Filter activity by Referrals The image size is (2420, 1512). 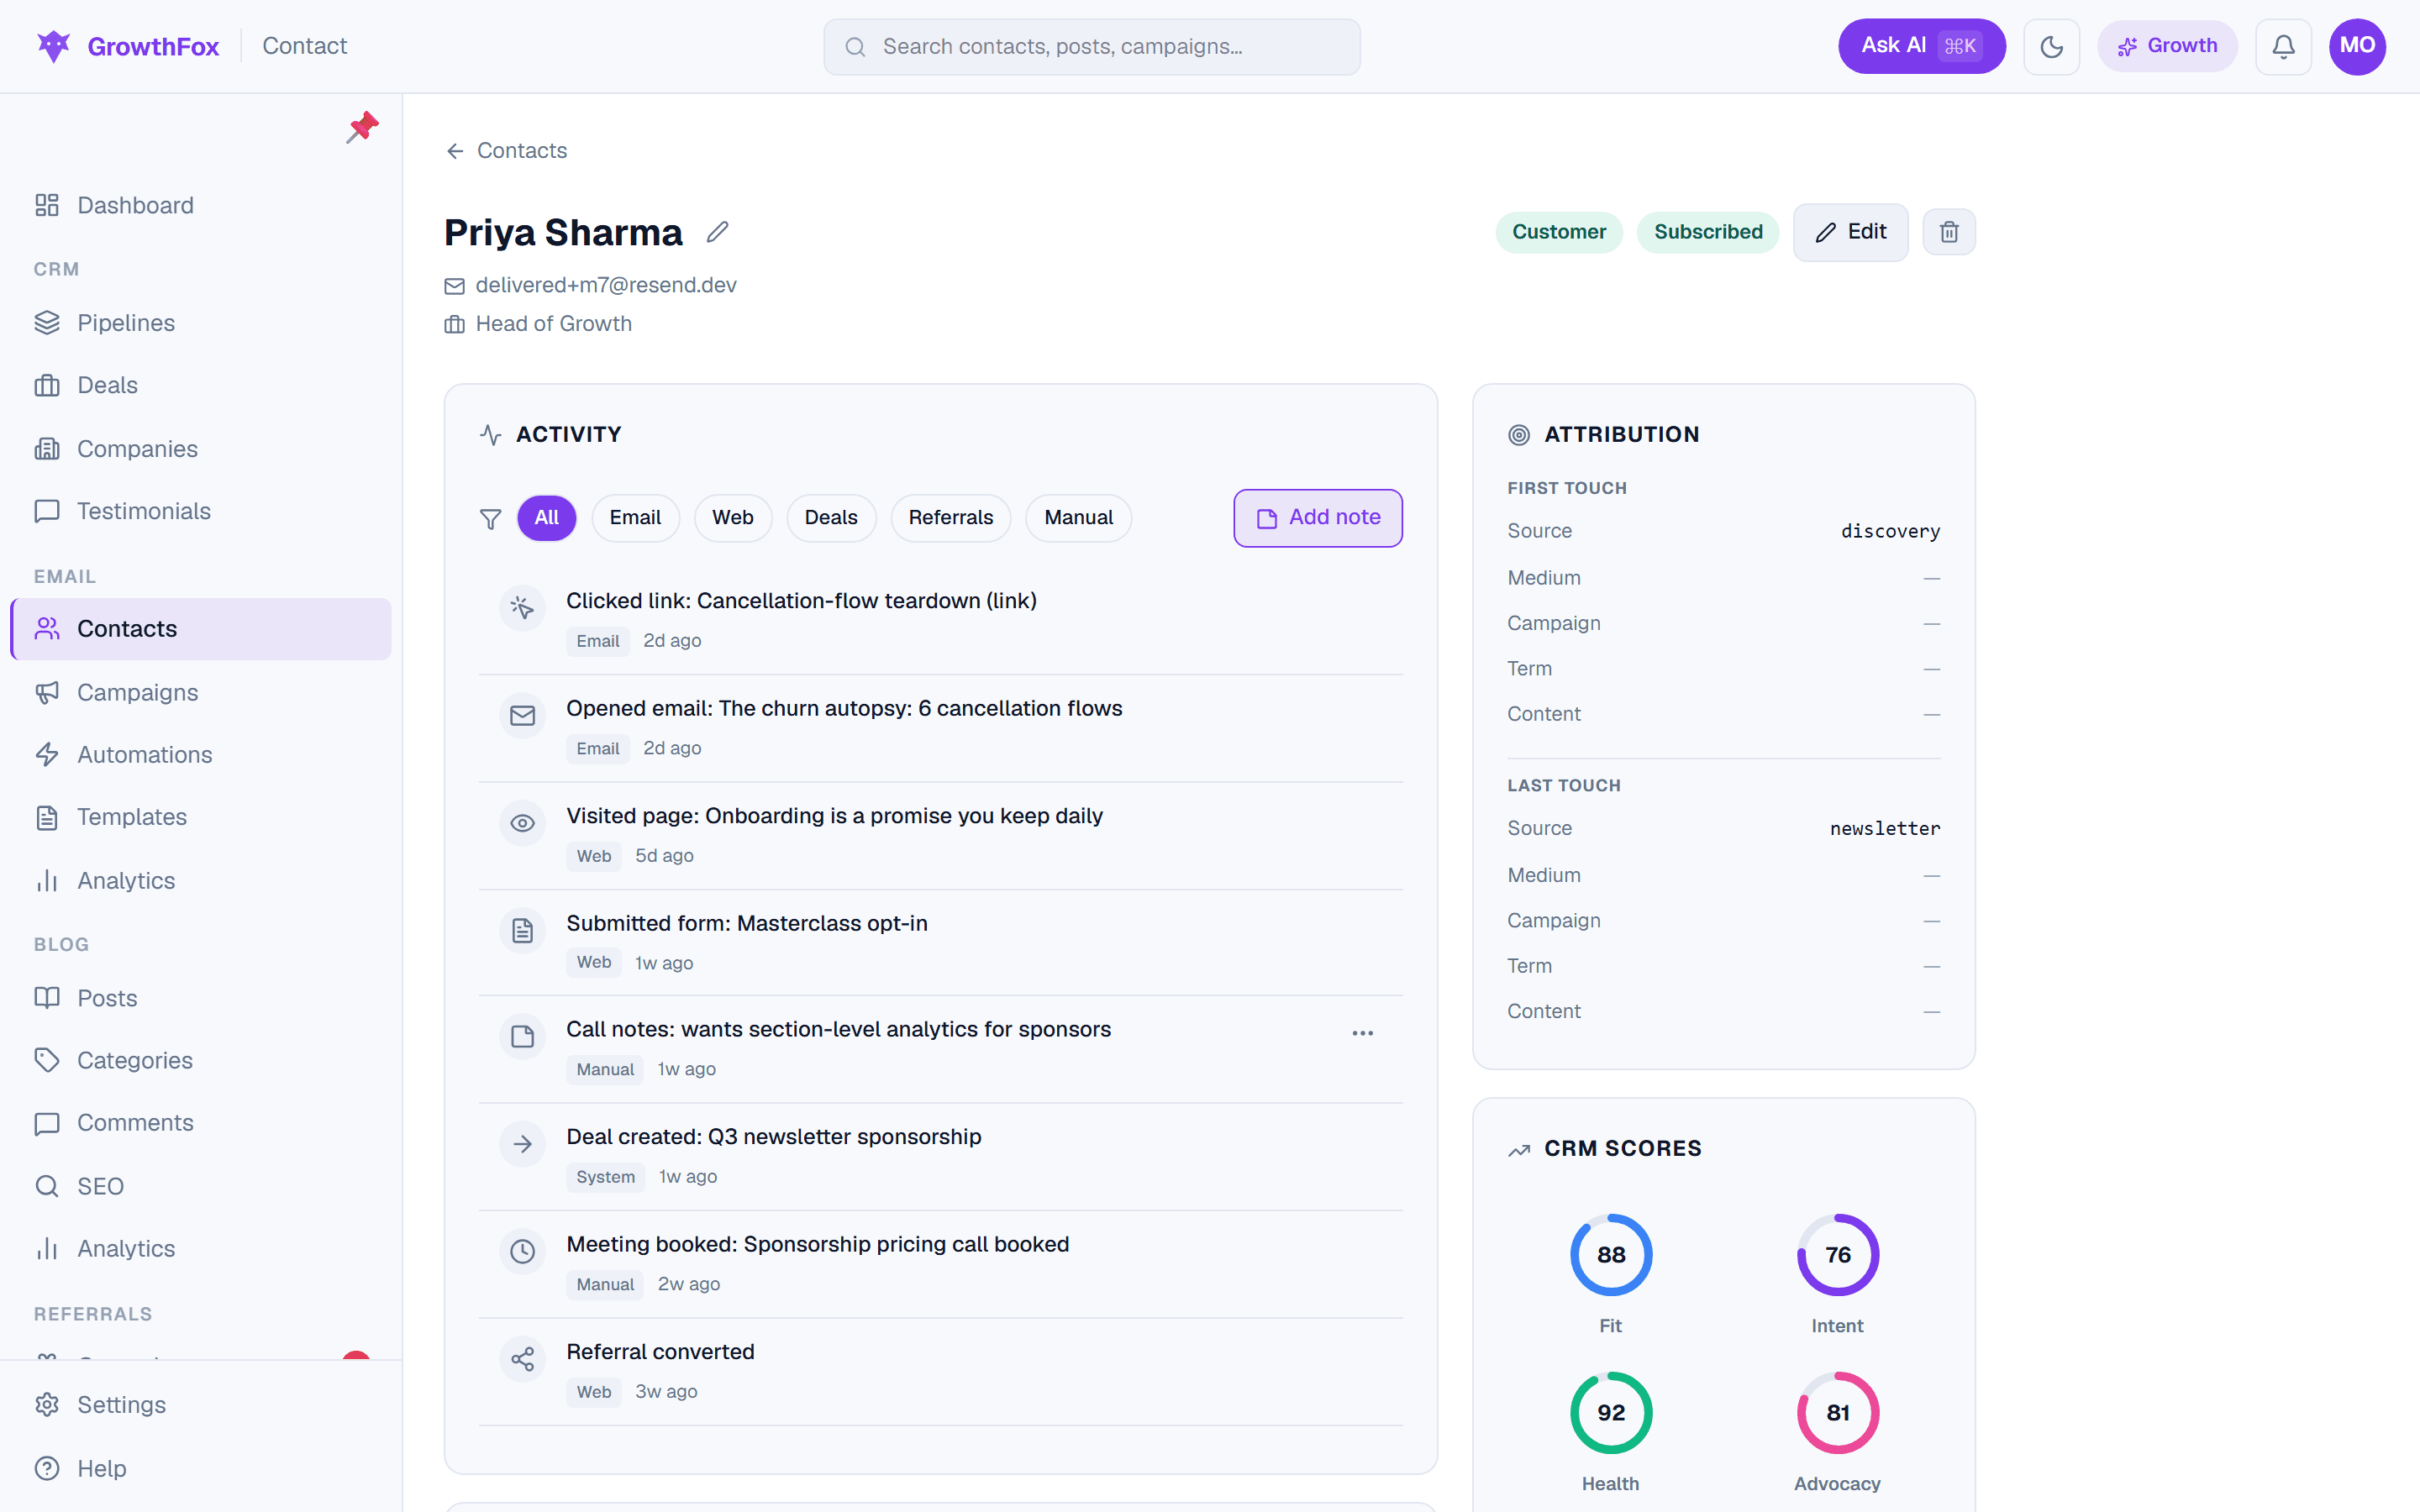950,518
